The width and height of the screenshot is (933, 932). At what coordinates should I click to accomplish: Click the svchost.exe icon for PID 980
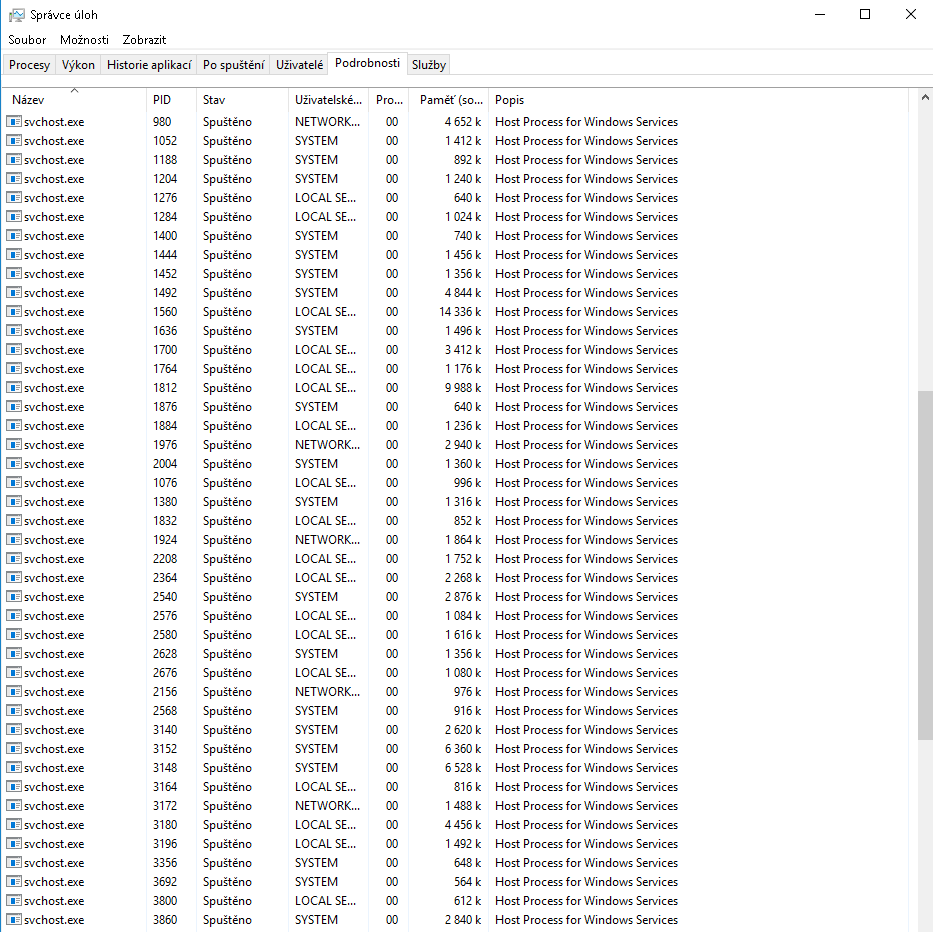14,122
